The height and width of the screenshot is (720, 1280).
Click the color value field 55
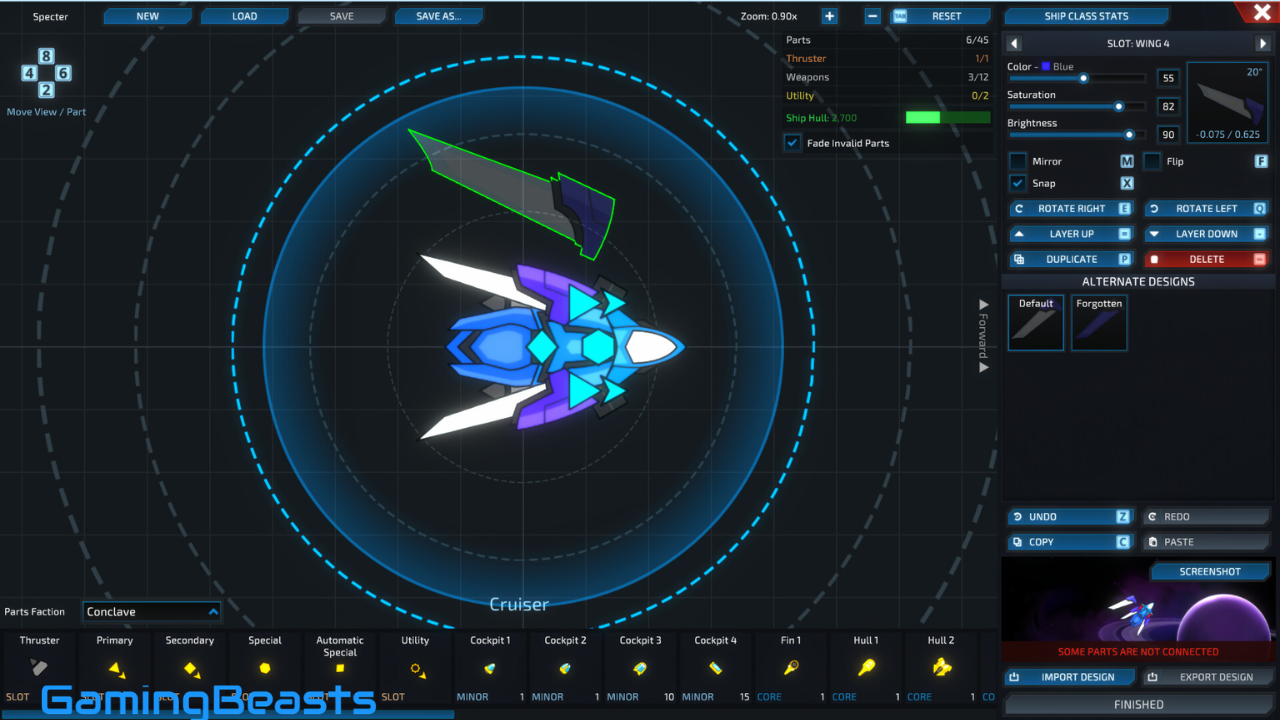[1168, 78]
